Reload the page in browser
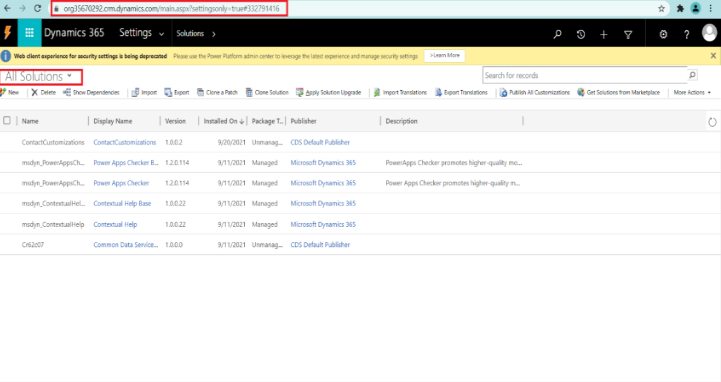 coord(38,8)
